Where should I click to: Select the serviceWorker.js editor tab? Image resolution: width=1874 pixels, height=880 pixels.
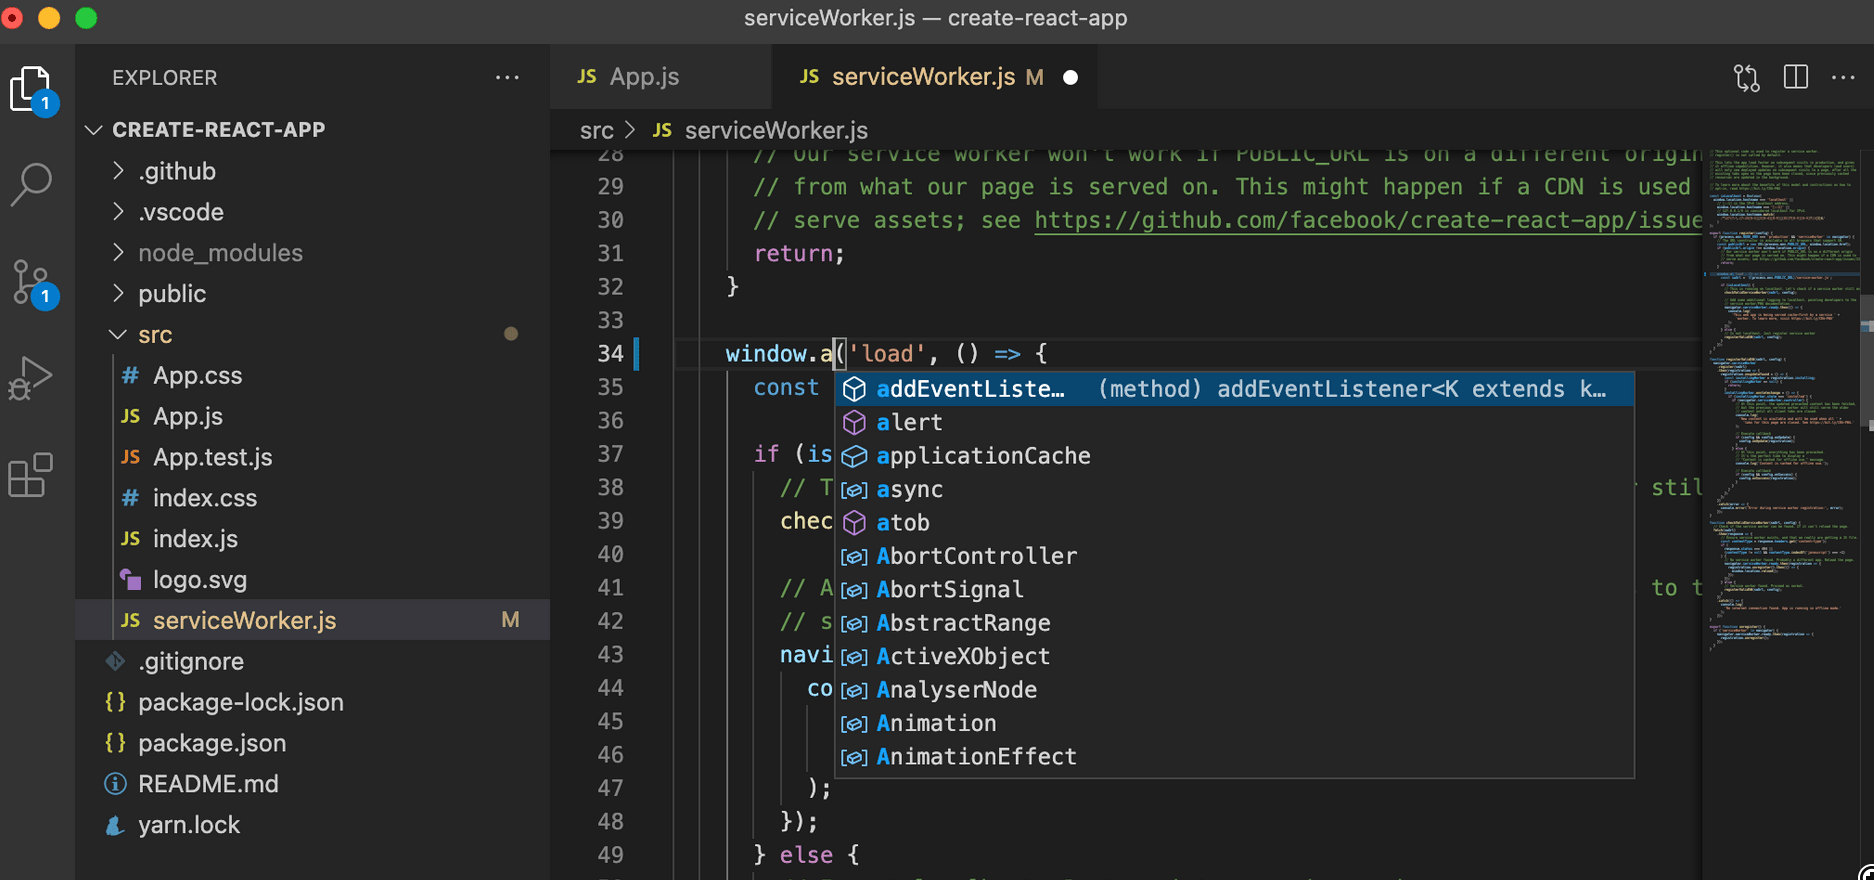click(934, 77)
